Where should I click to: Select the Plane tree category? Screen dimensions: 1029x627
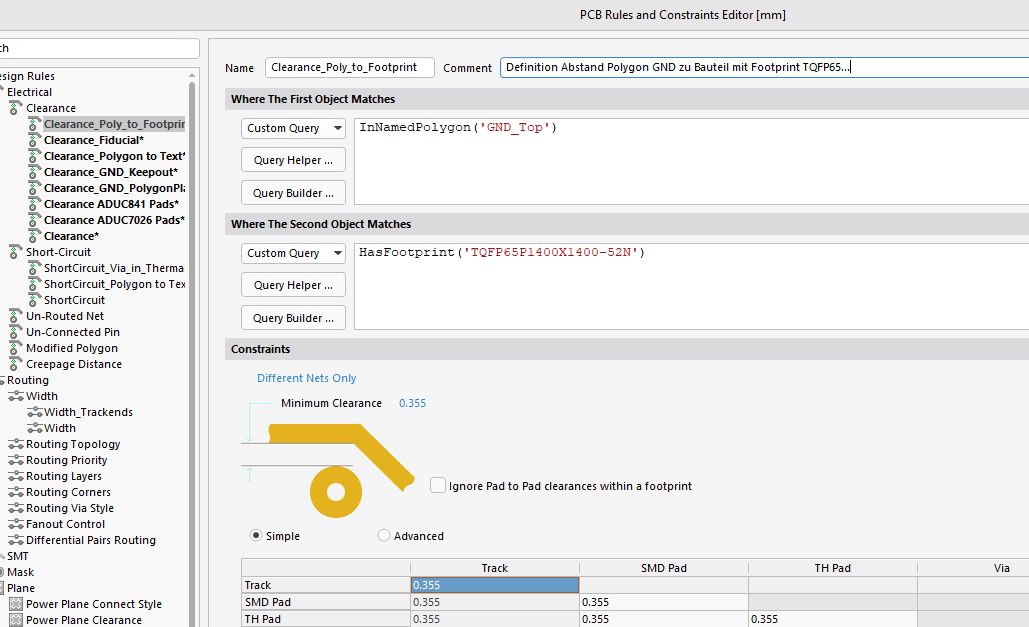point(21,588)
